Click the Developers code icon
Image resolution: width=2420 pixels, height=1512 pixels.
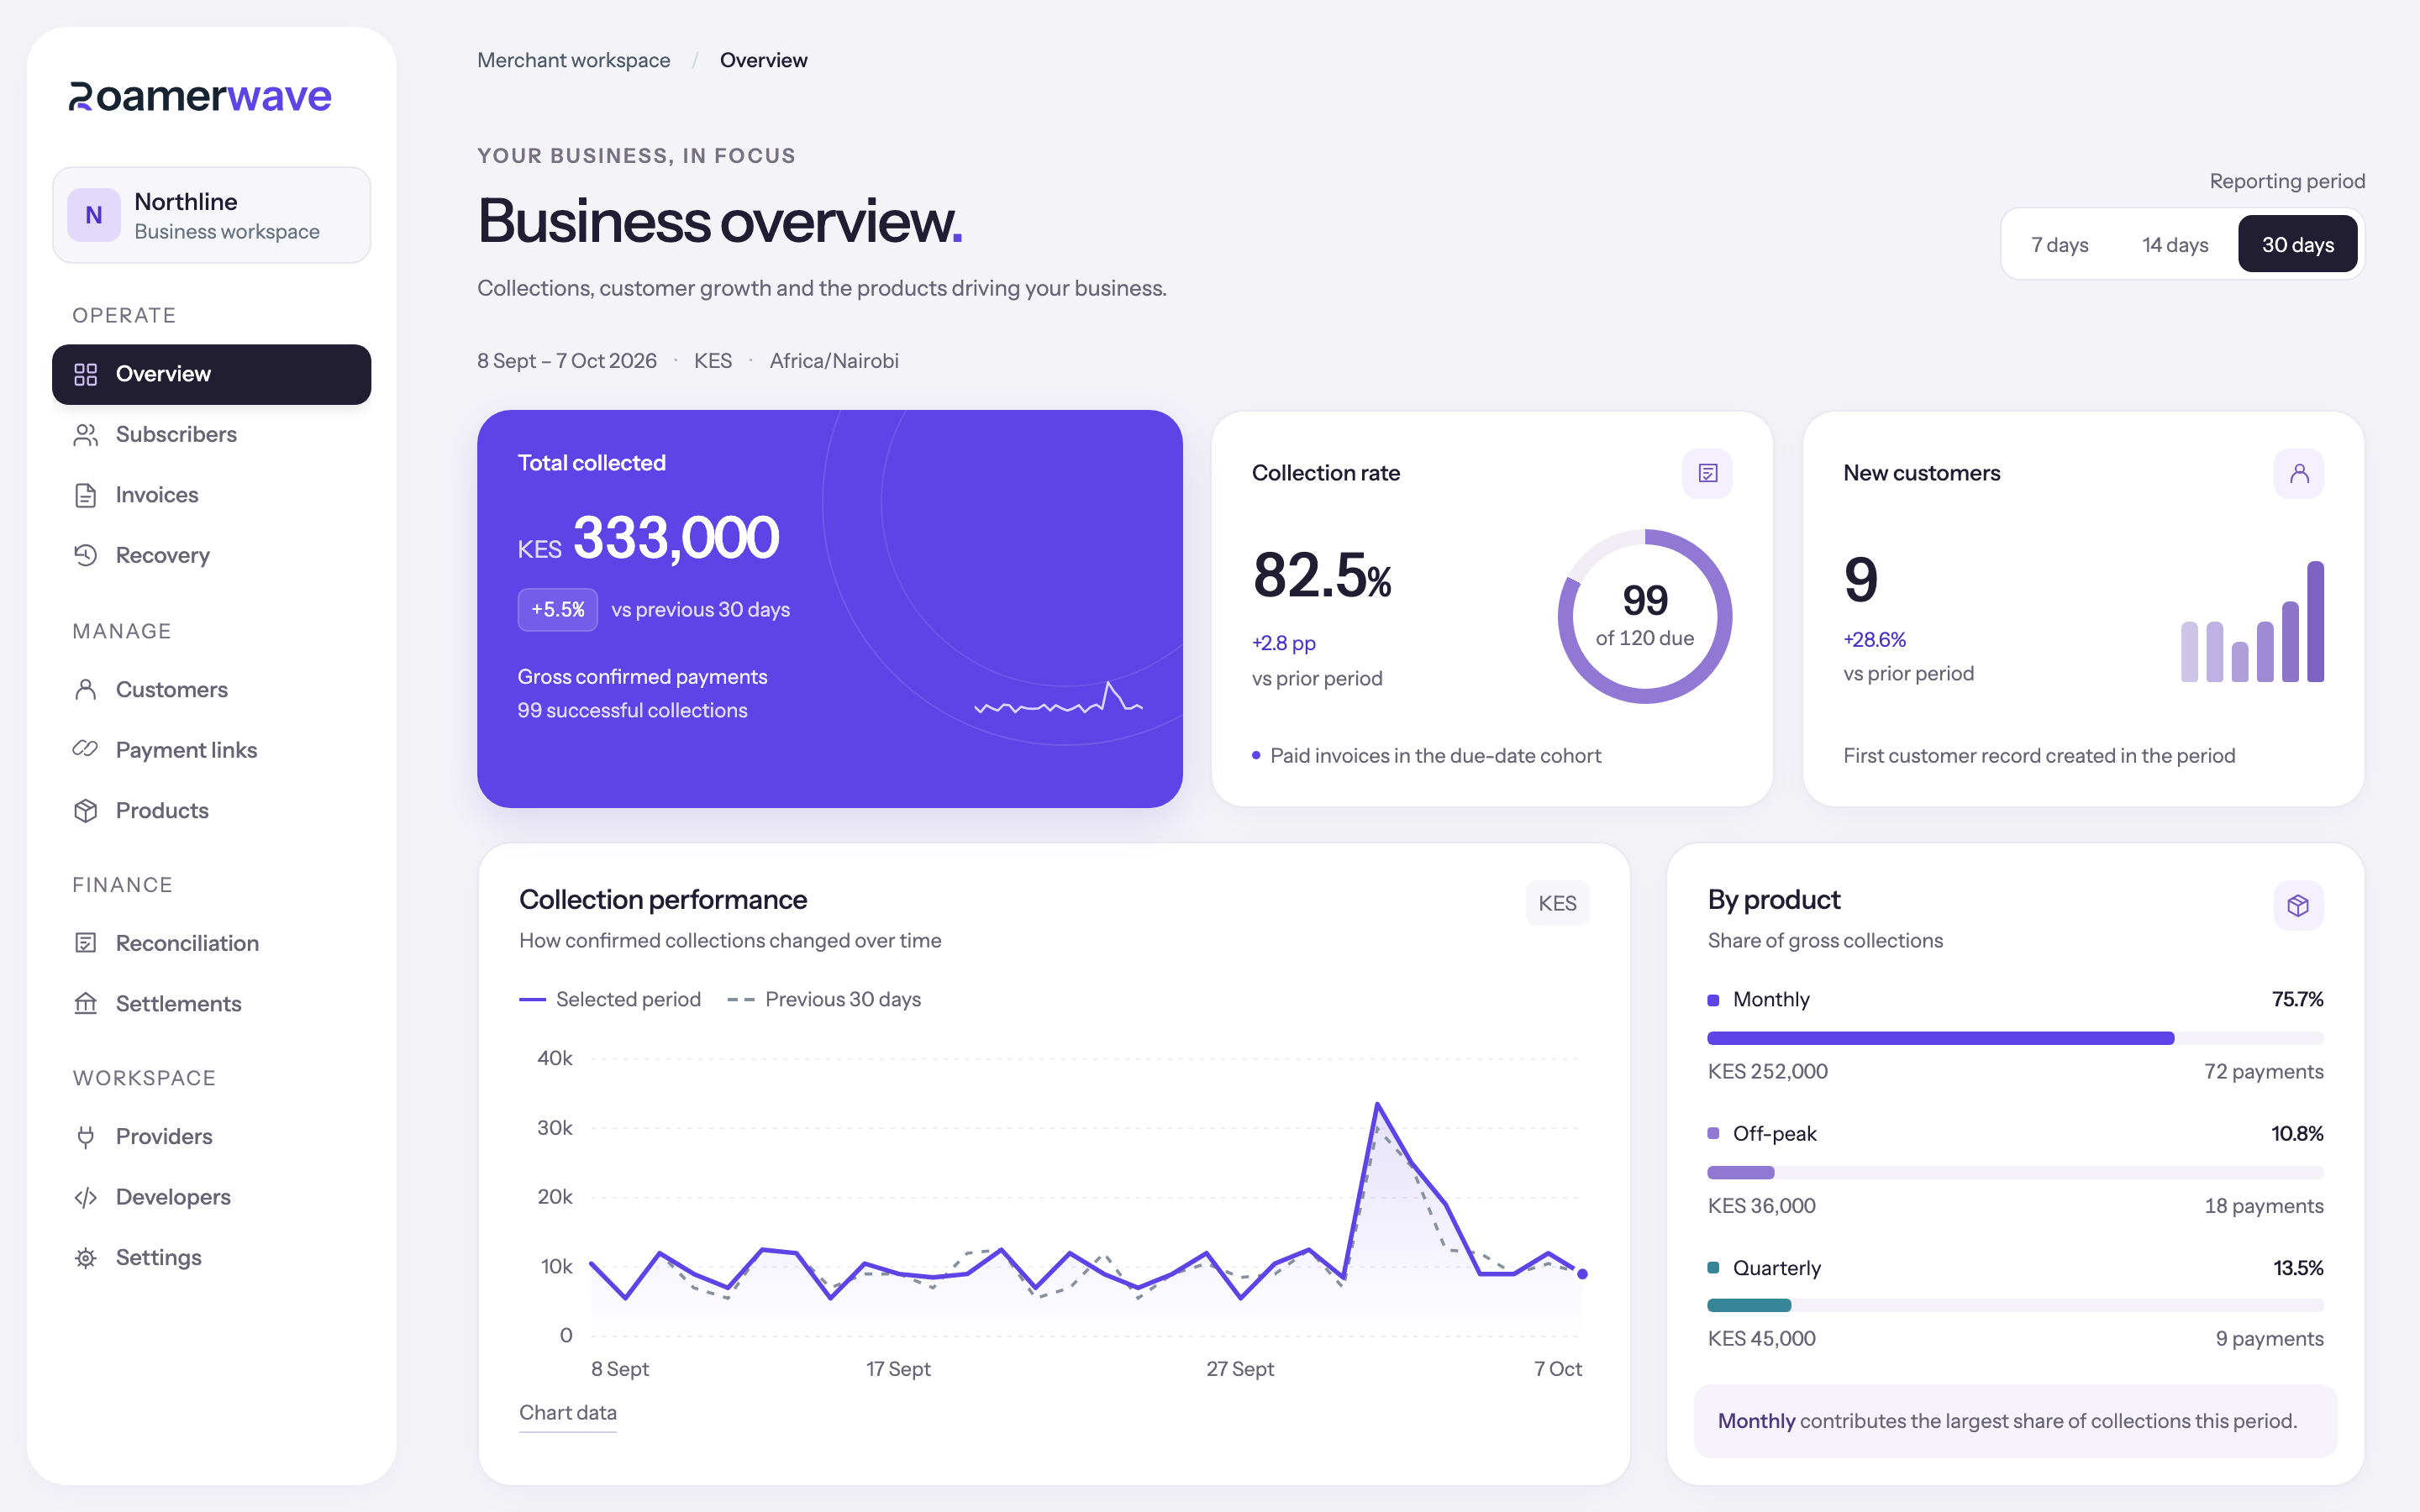click(86, 1197)
